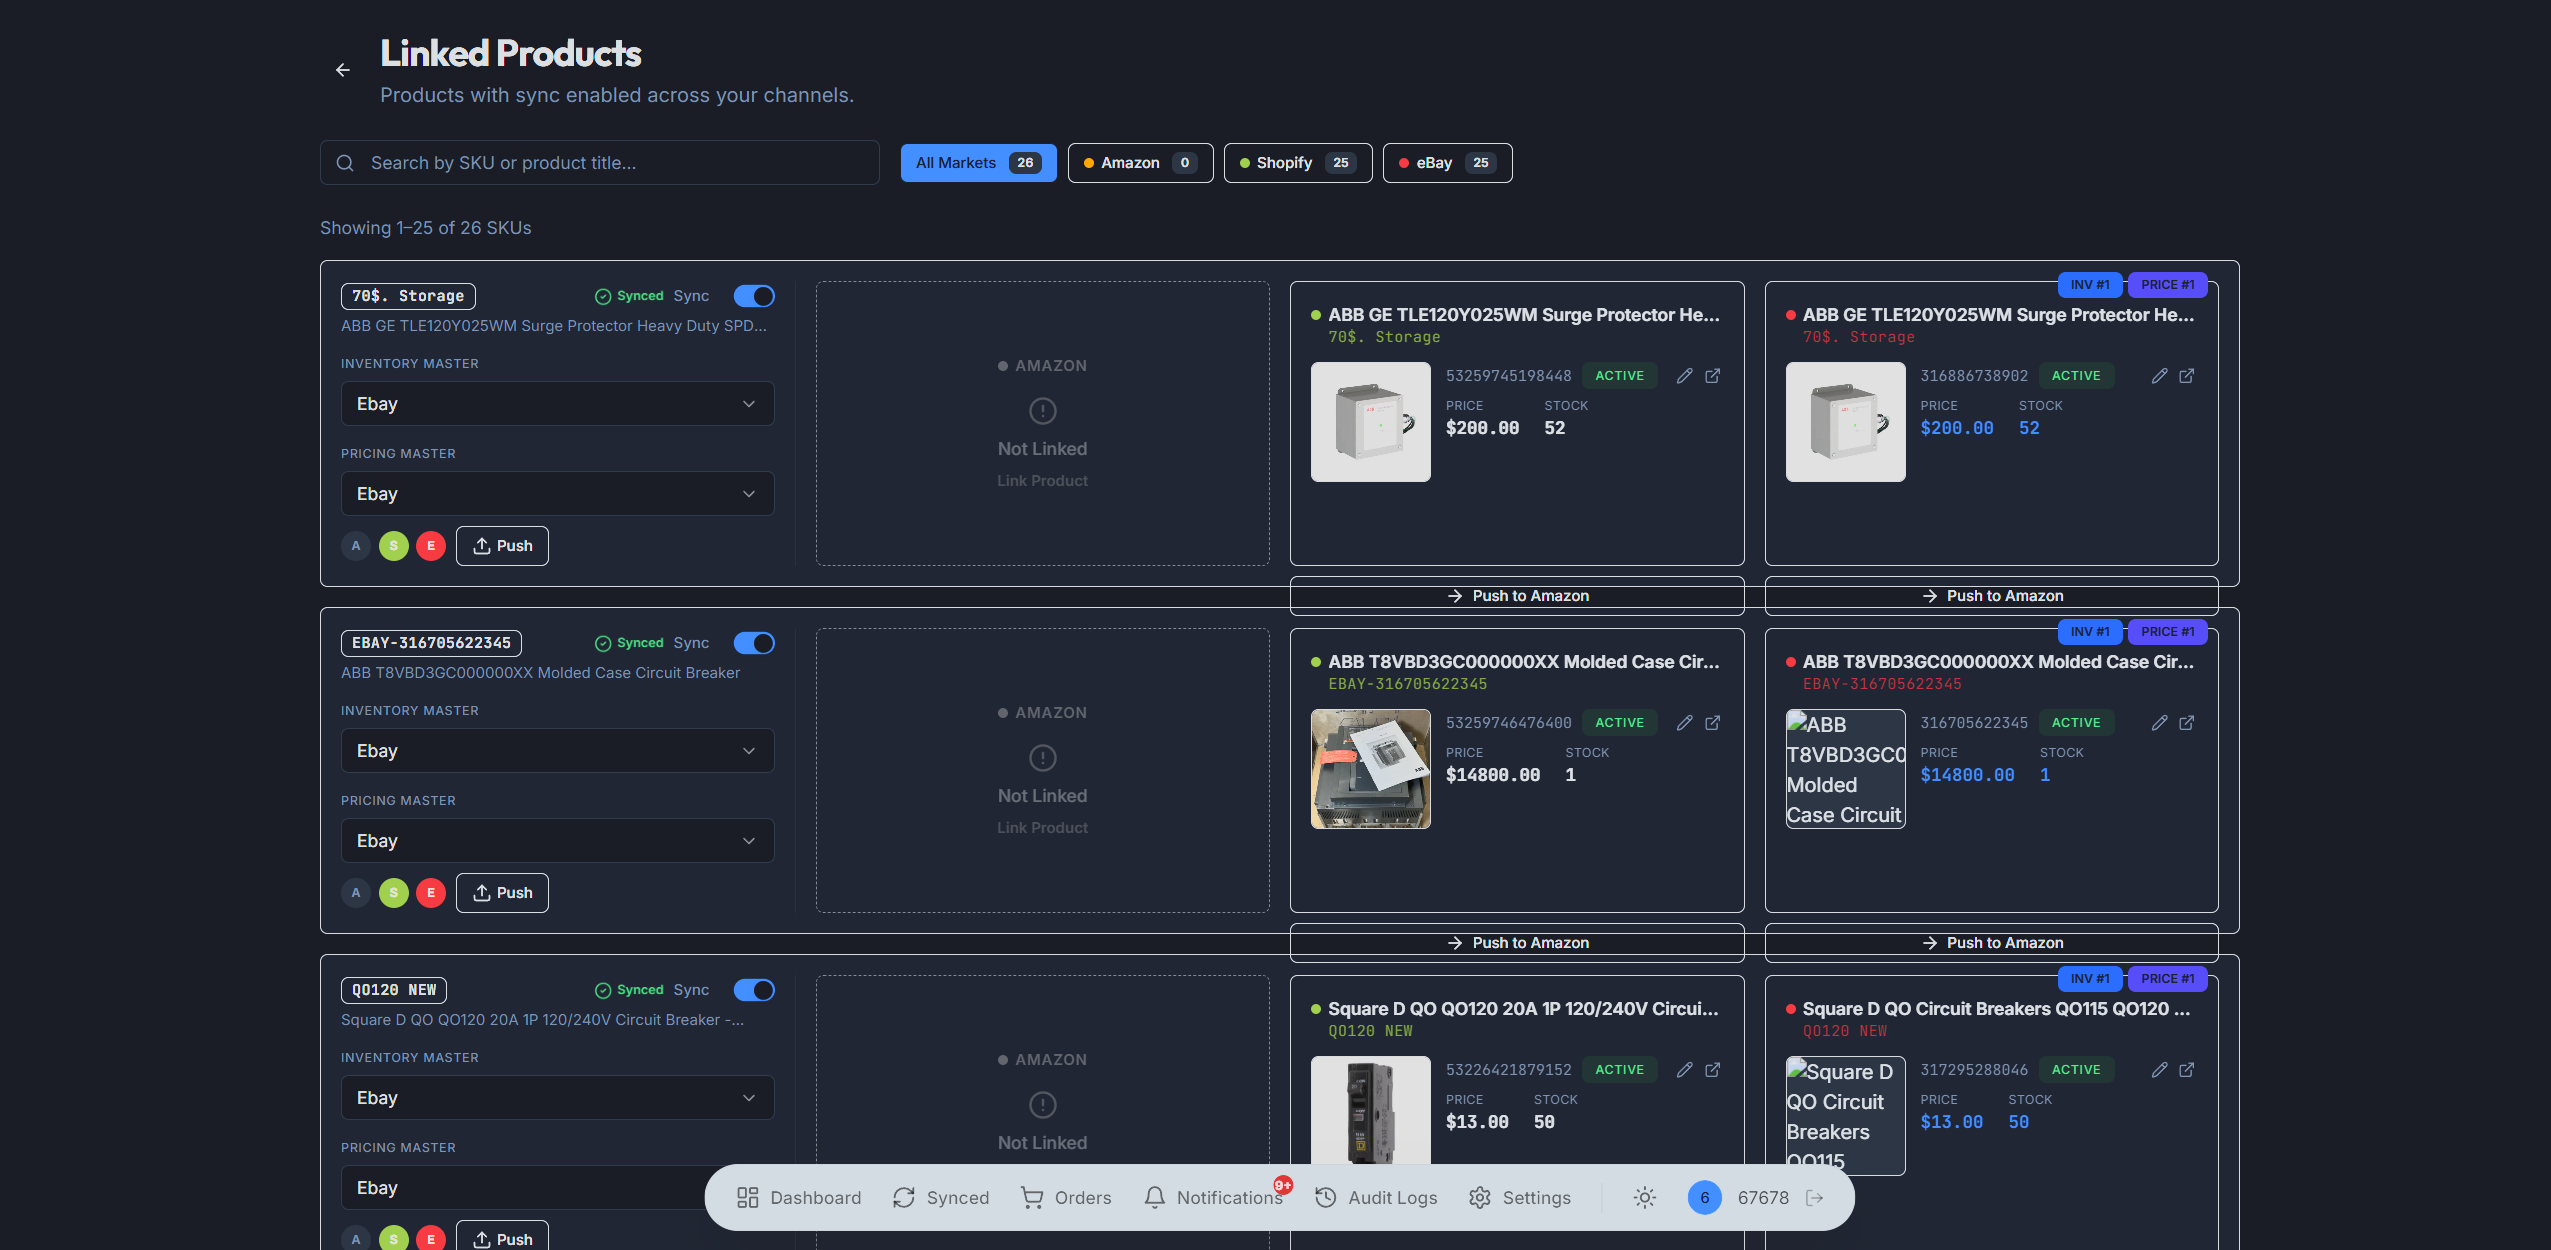Filter by eBay market
The image size is (2551, 1250).
tap(1448, 163)
